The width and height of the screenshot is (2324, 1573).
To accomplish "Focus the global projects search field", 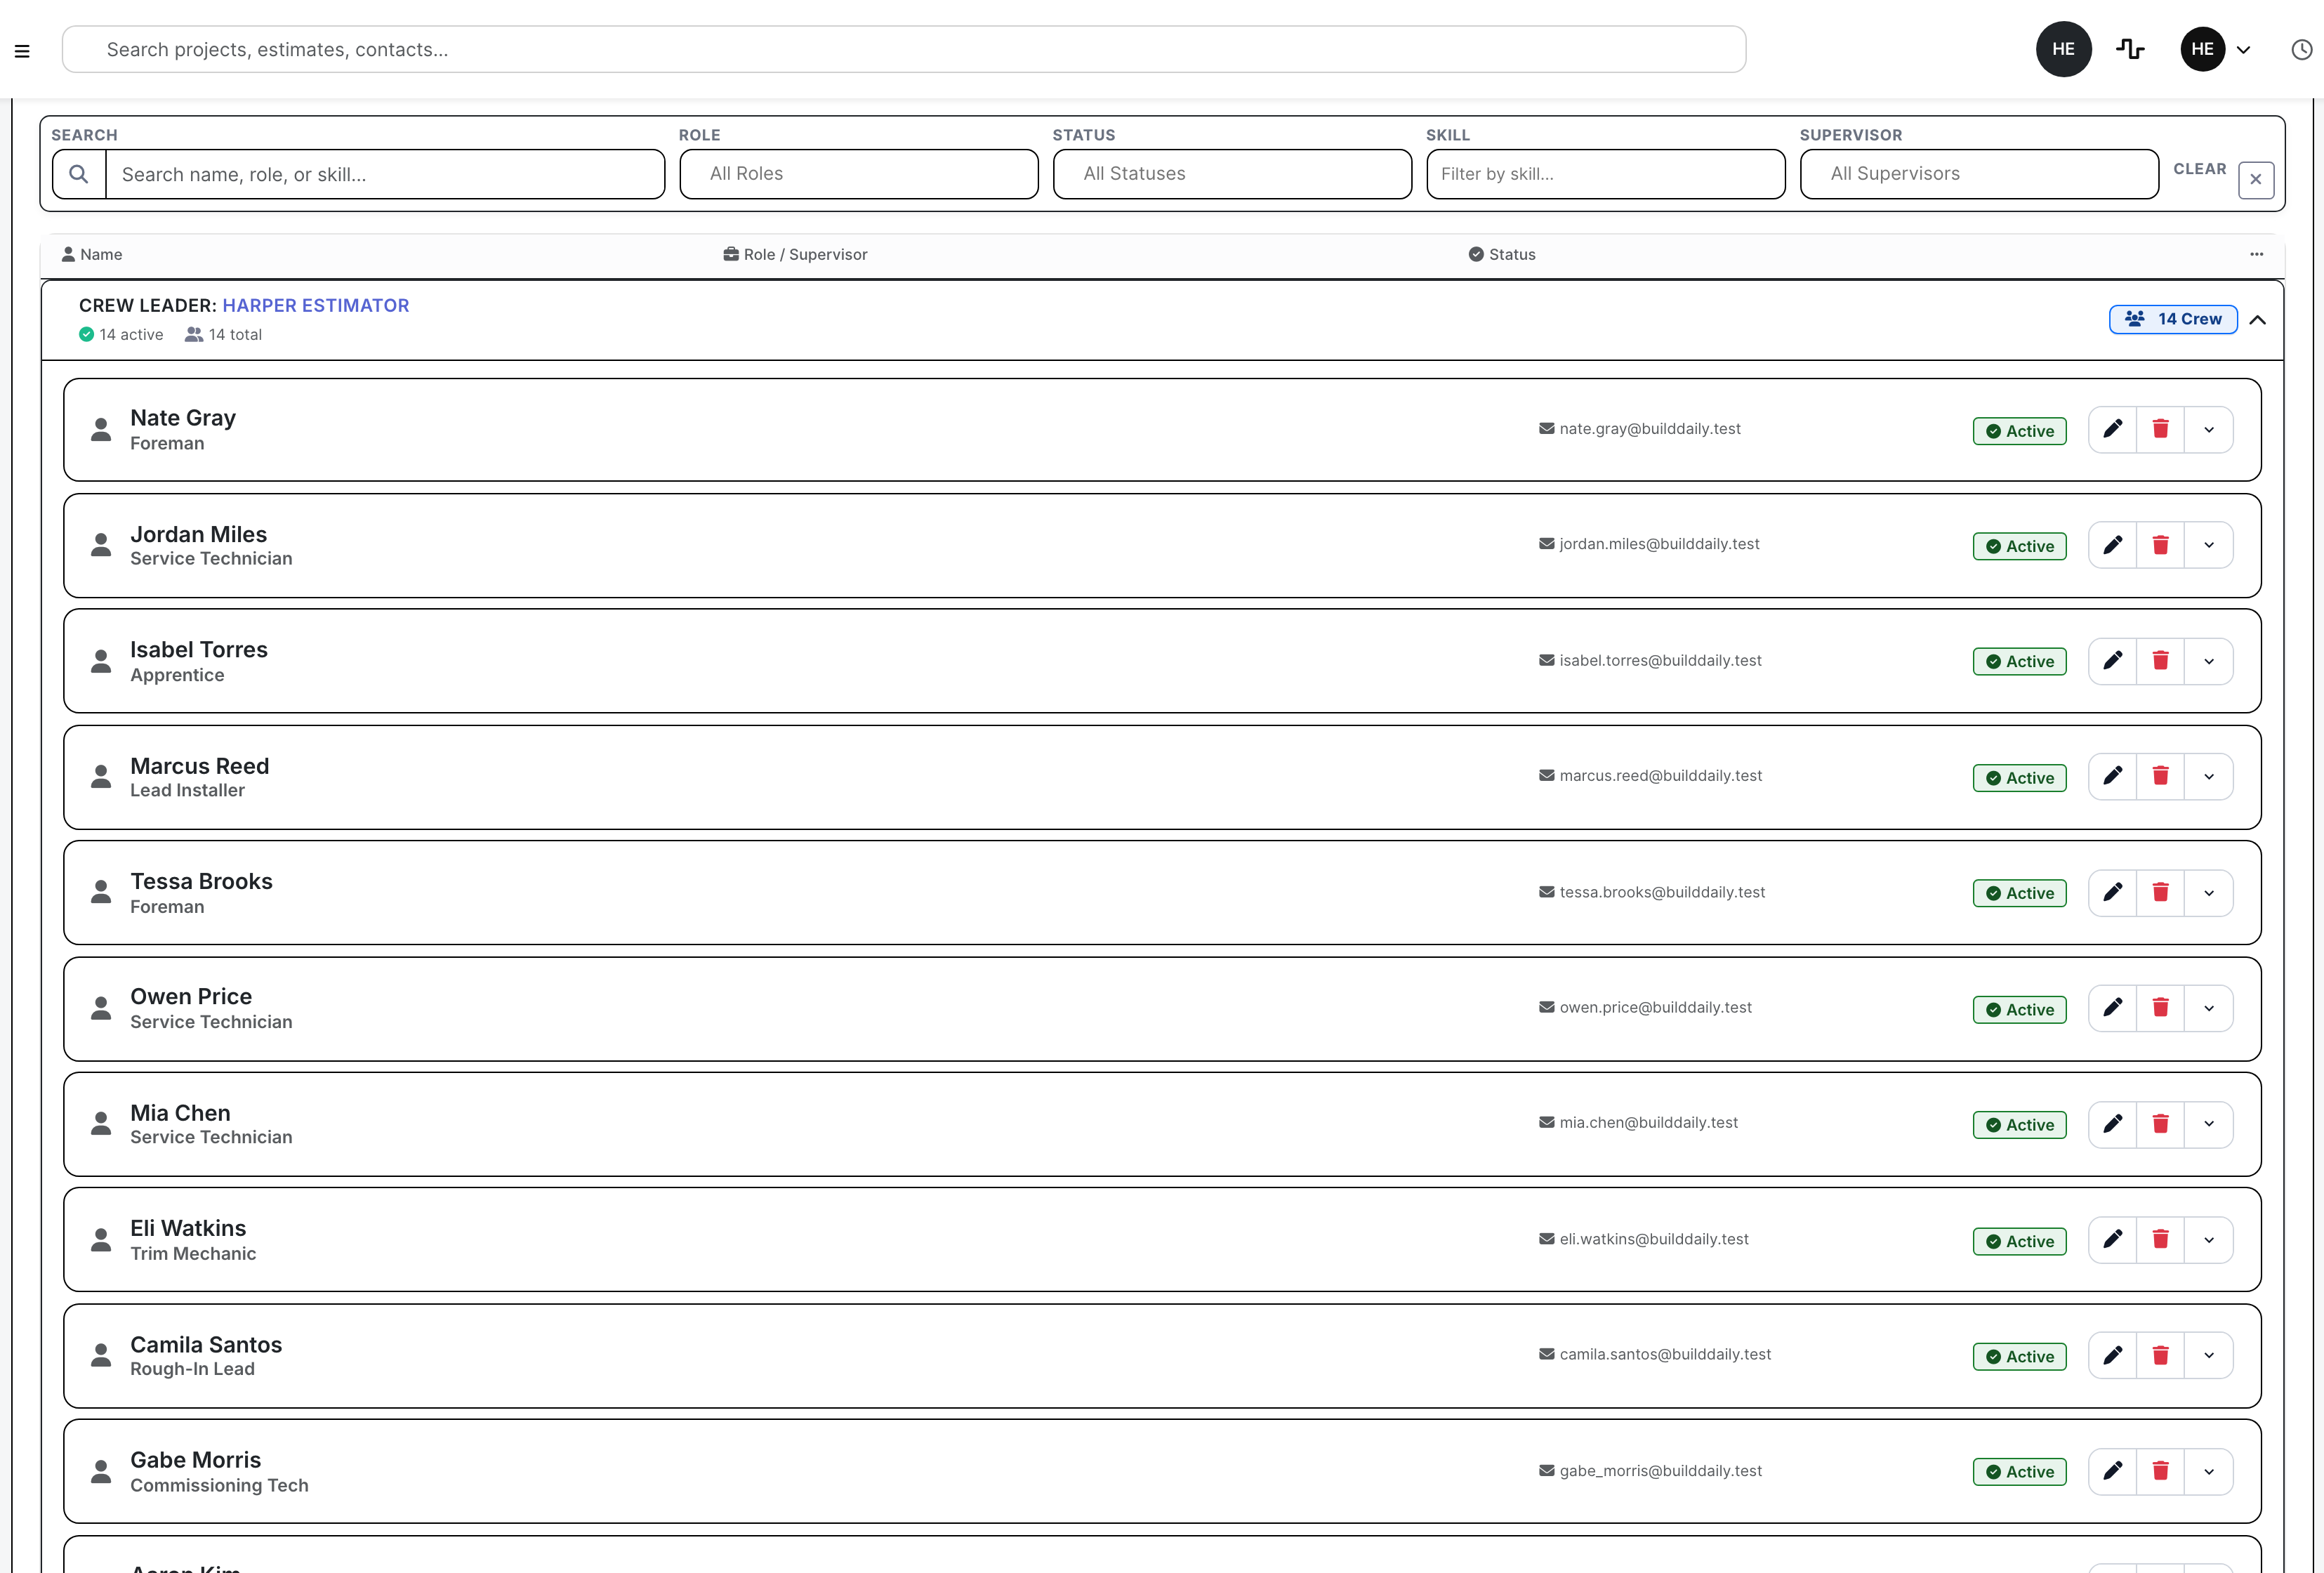I will coord(904,49).
